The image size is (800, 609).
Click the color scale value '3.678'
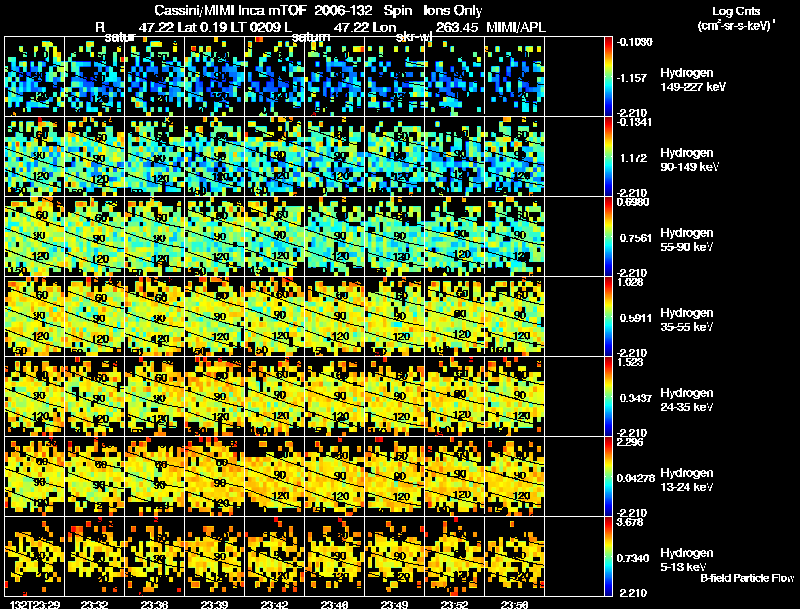tap(630, 522)
